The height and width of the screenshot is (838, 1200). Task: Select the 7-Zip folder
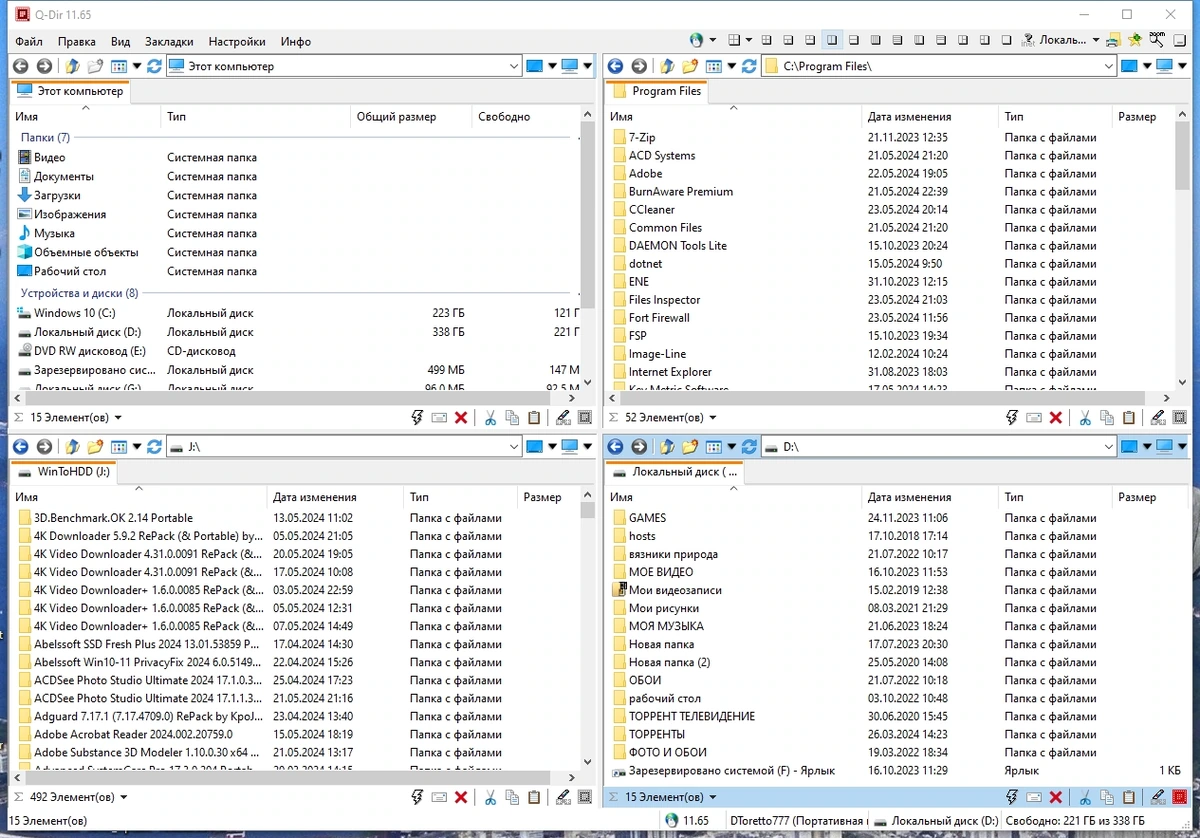pyautogui.click(x=642, y=137)
